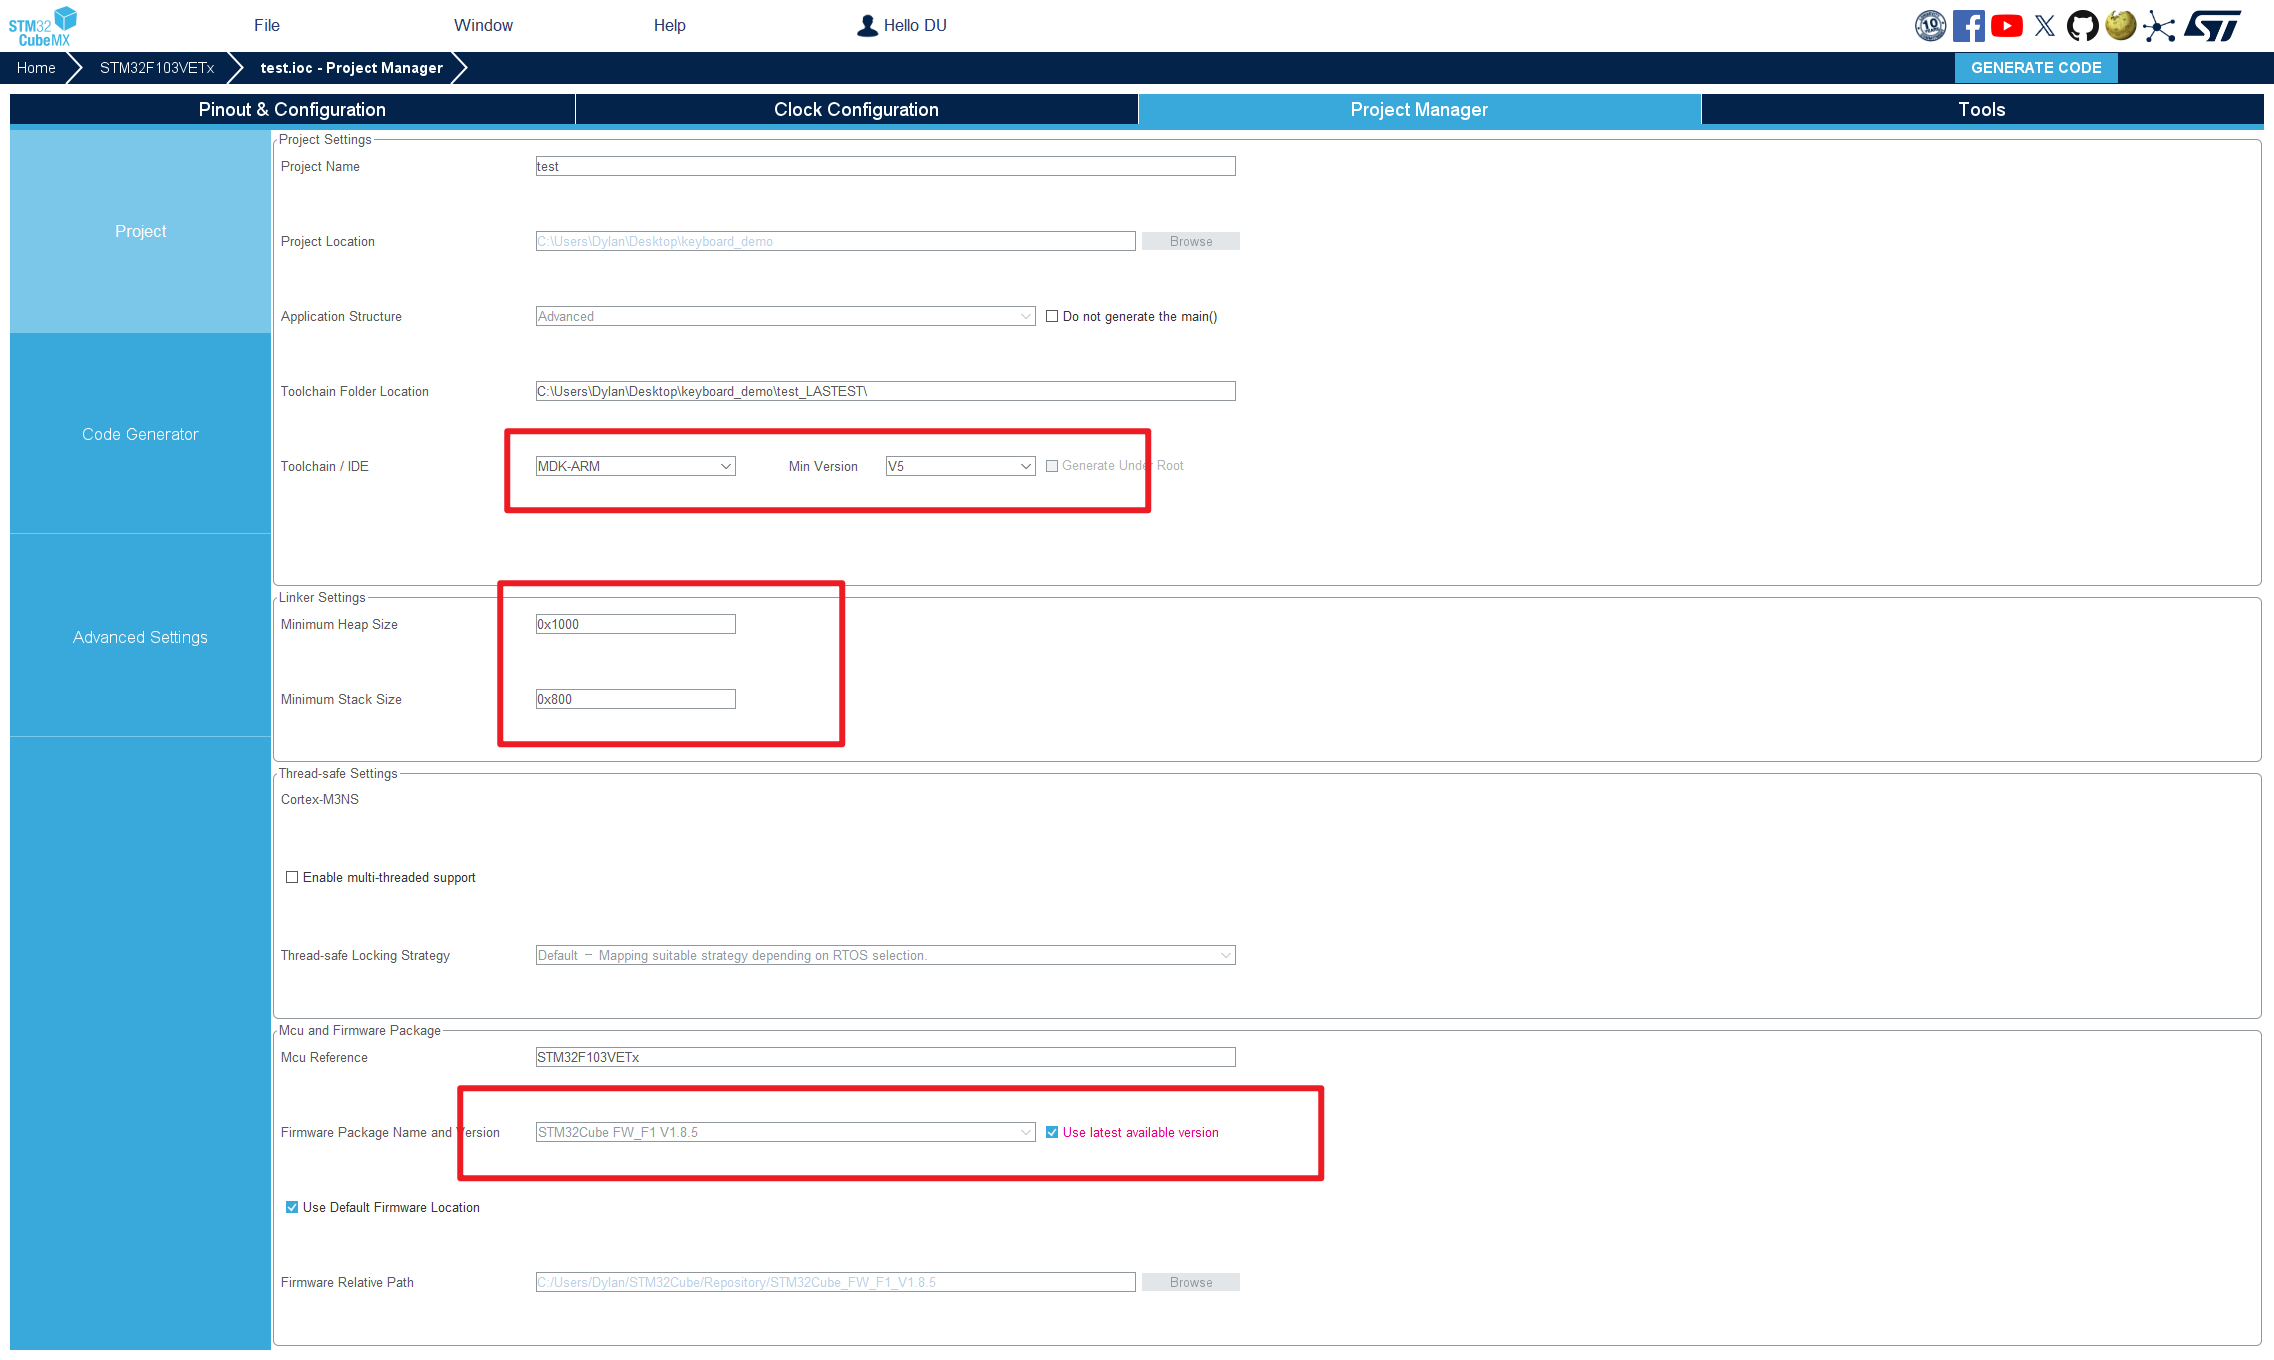Click the ST Community network icon
The width and height of the screenshot is (2274, 1360).
pos(2159,25)
